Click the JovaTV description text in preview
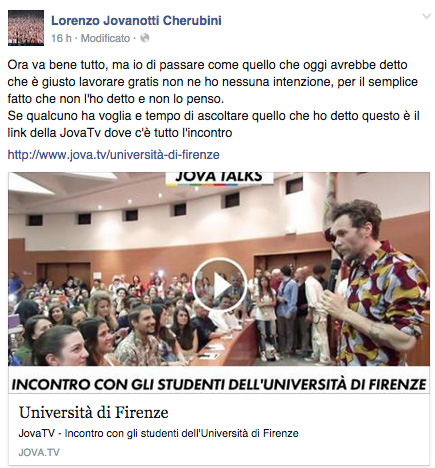 tap(159, 433)
